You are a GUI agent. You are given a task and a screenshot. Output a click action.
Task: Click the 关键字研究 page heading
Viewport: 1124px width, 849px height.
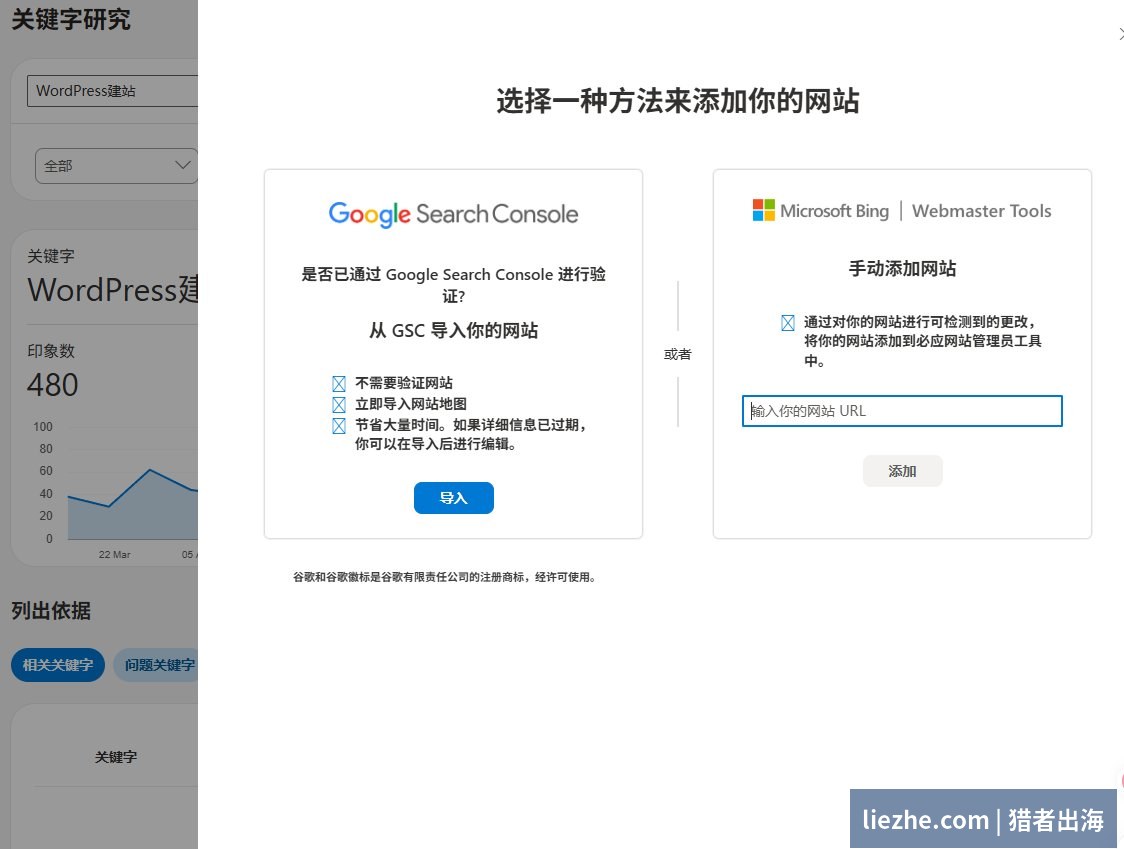(x=71, y=19)
